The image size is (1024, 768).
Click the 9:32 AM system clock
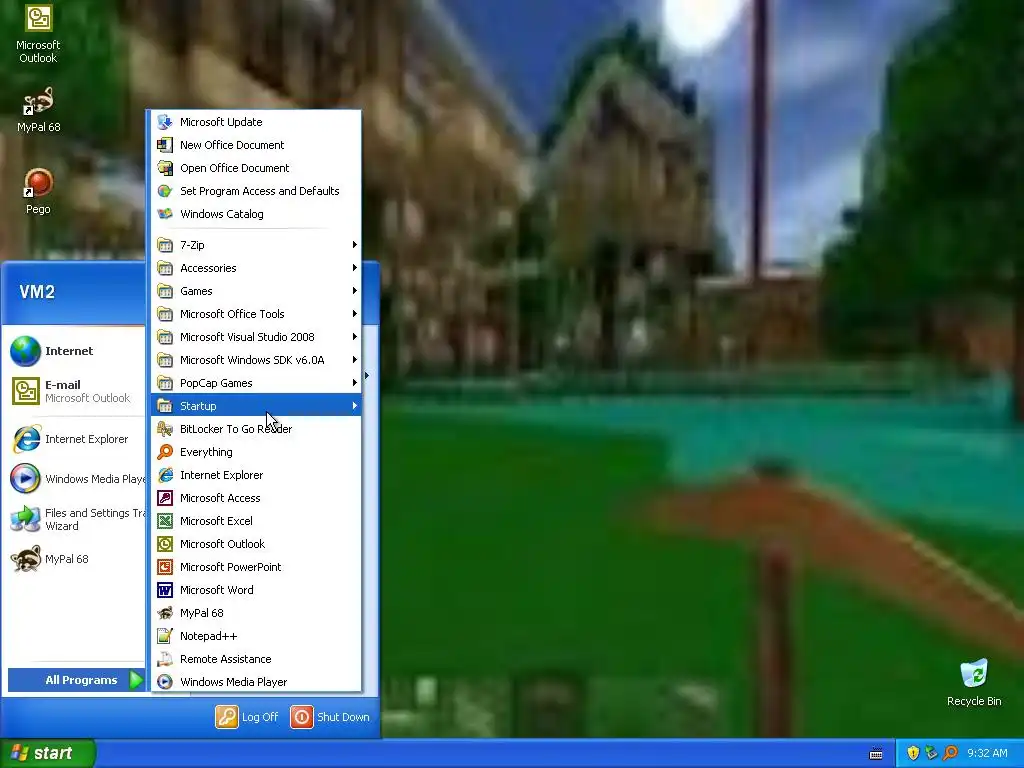[987, 753]
